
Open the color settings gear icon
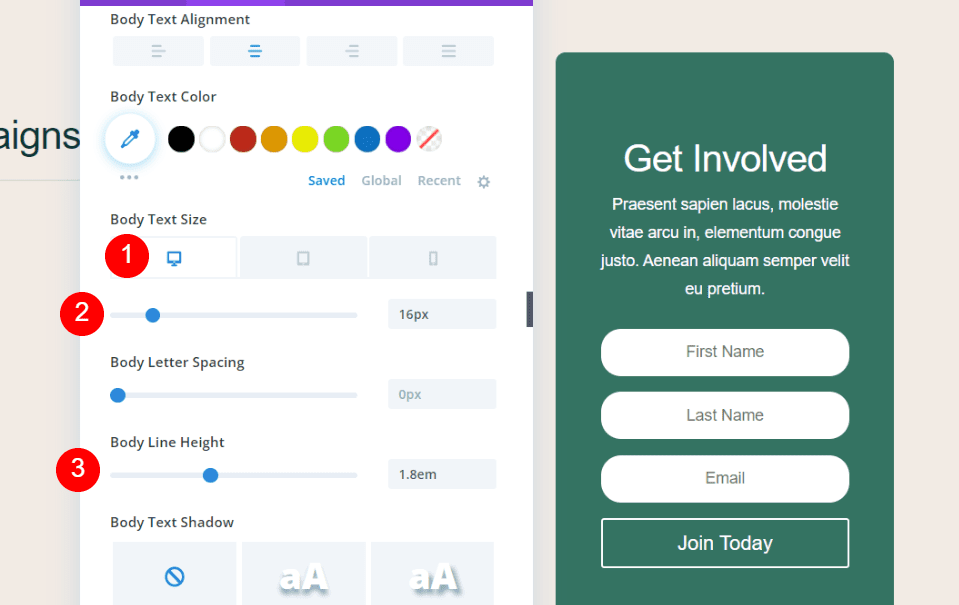483,181
